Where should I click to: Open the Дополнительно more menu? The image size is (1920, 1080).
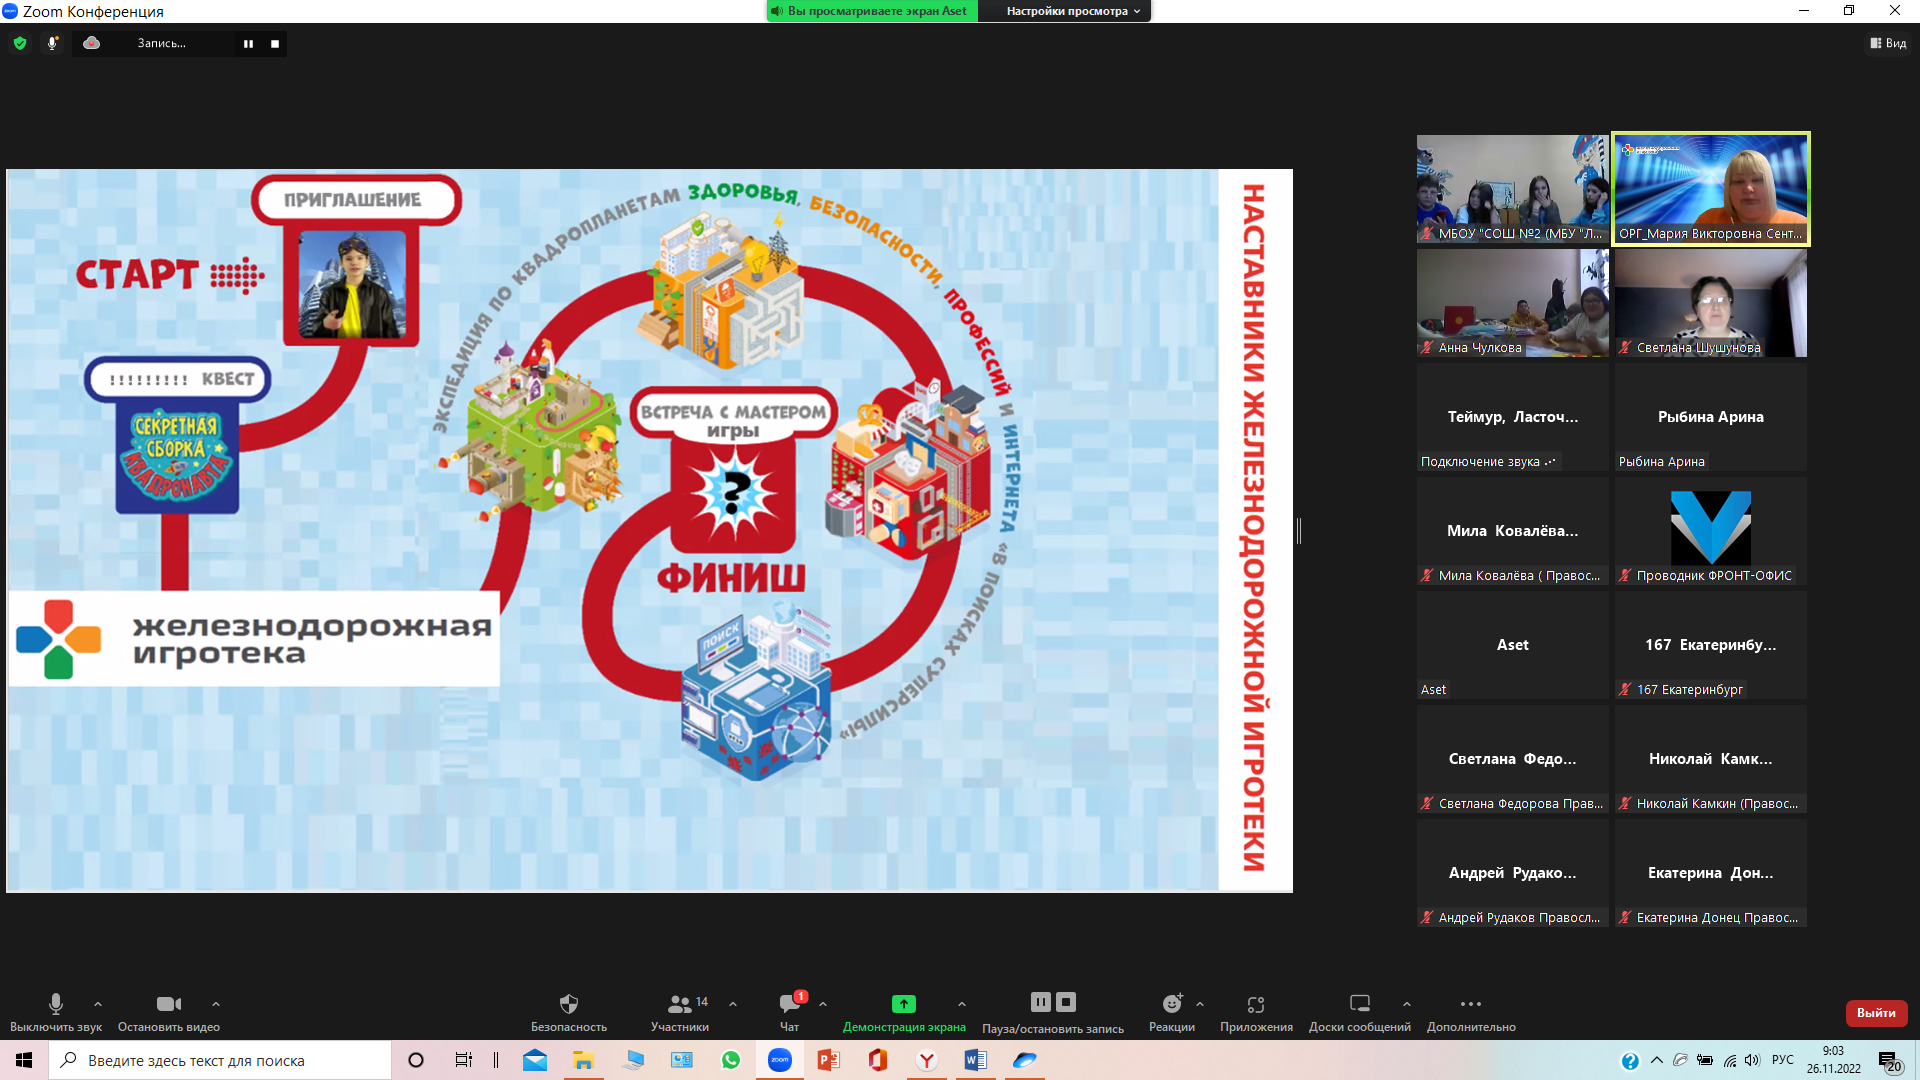[x=1470, y=1003]
